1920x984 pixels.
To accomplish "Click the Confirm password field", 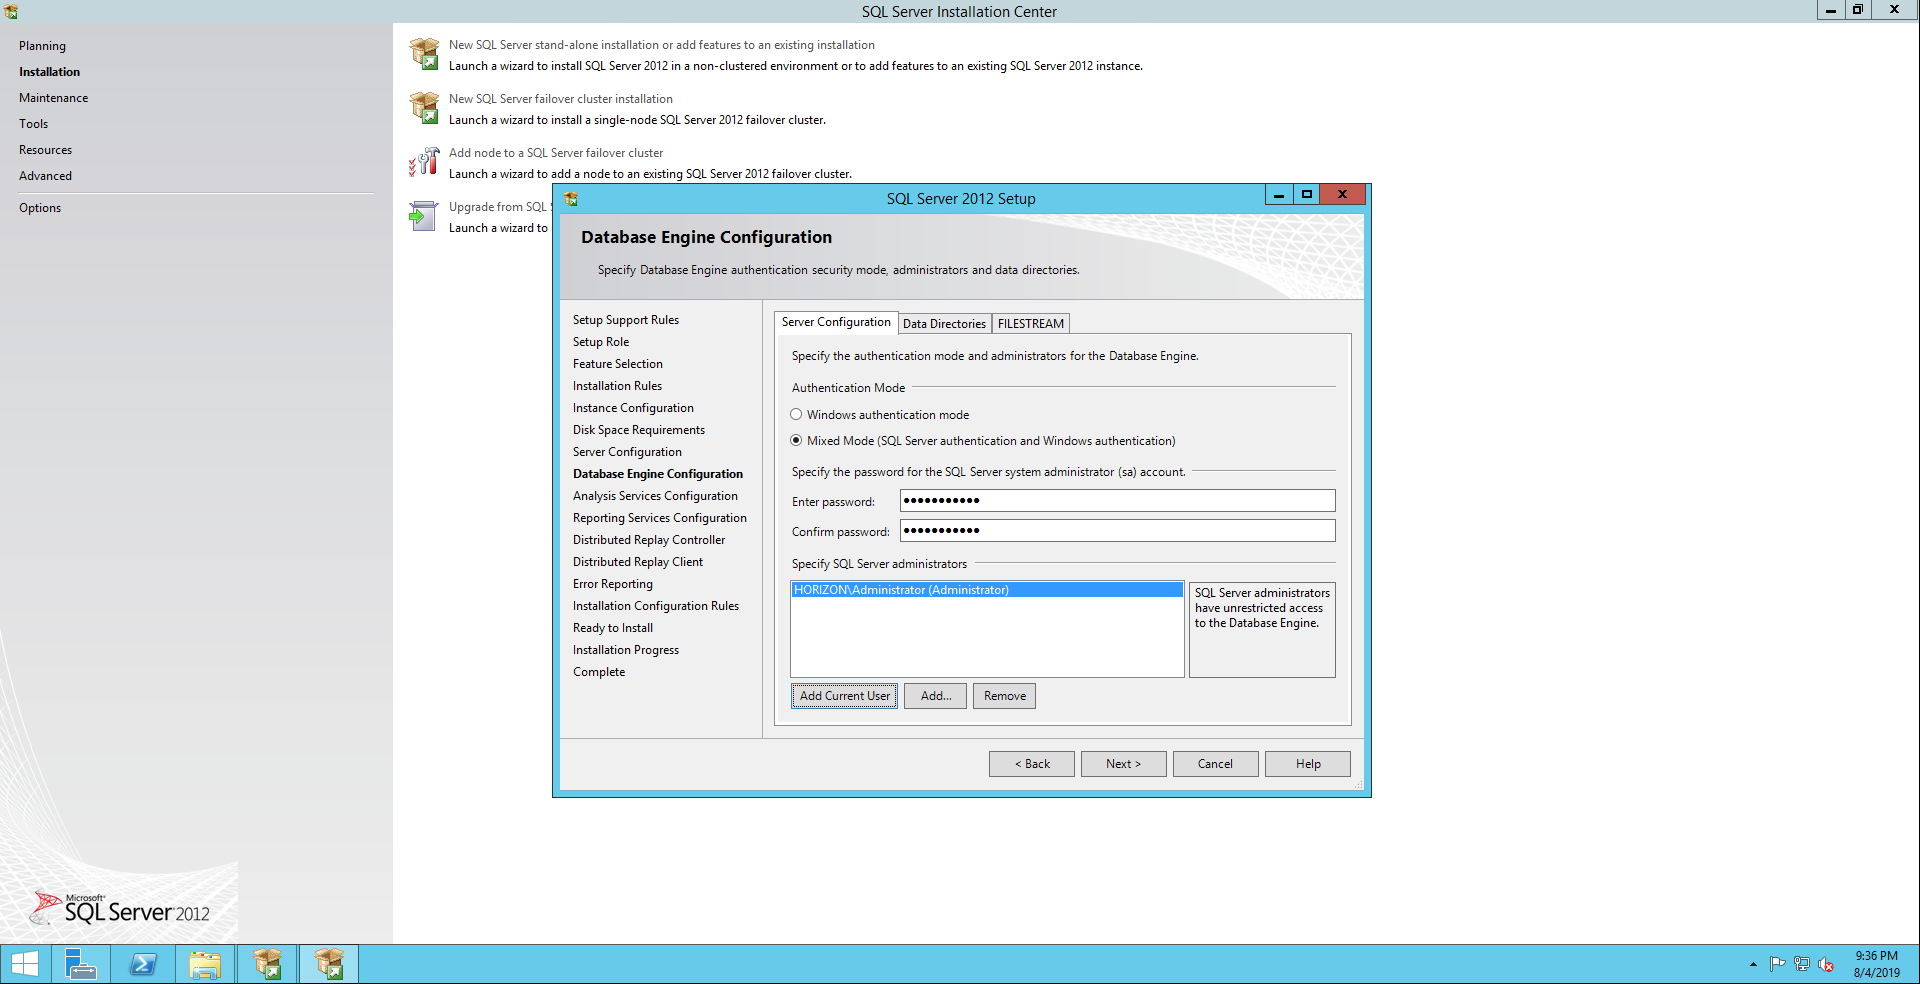I will (1117, 531).
